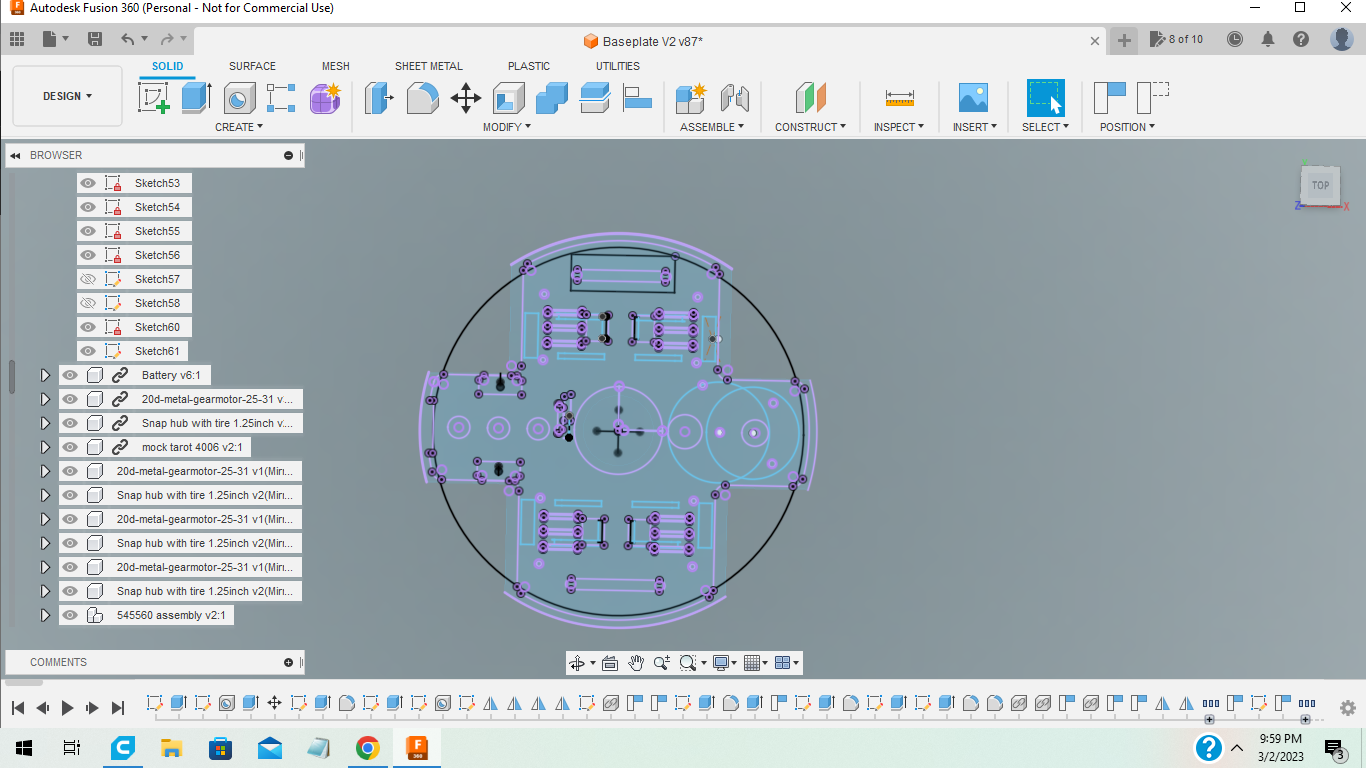Expand the 545560 assembly v2:1 node

45,615
